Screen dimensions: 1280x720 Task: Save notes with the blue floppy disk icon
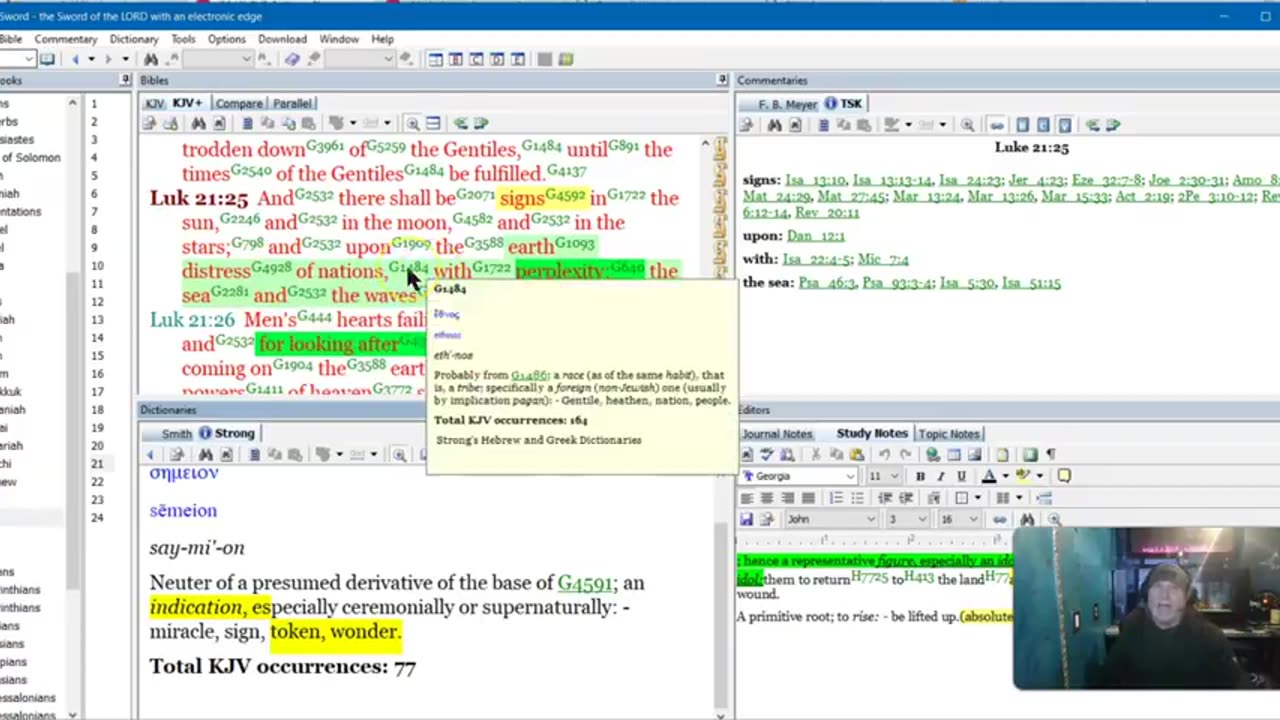tap(747, 519)
